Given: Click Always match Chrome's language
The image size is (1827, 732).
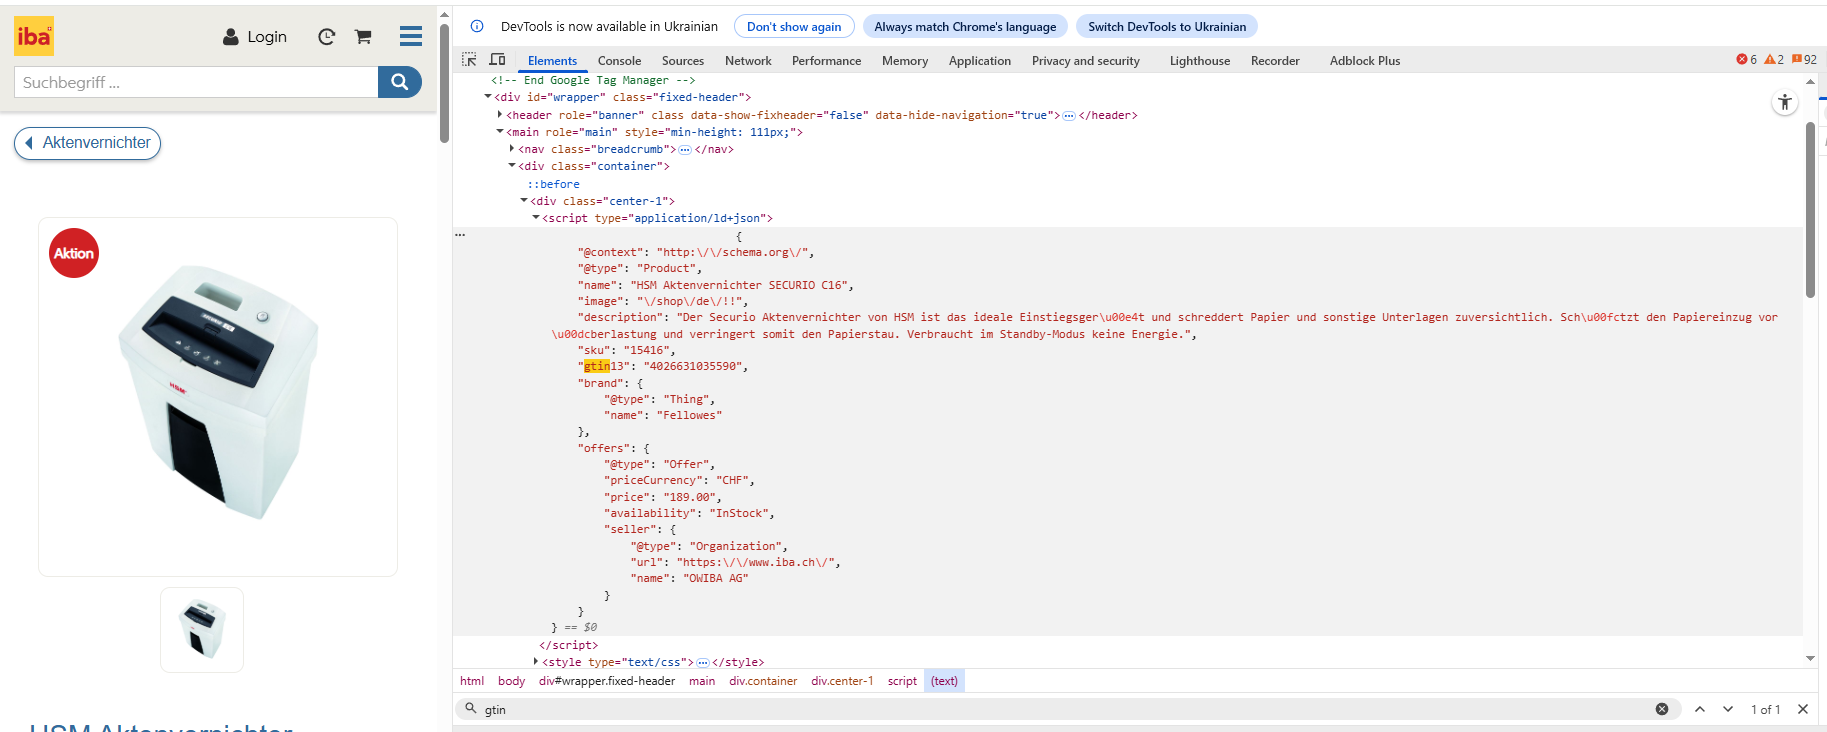Looking at the screenshot, I should (x=965, y=26).
